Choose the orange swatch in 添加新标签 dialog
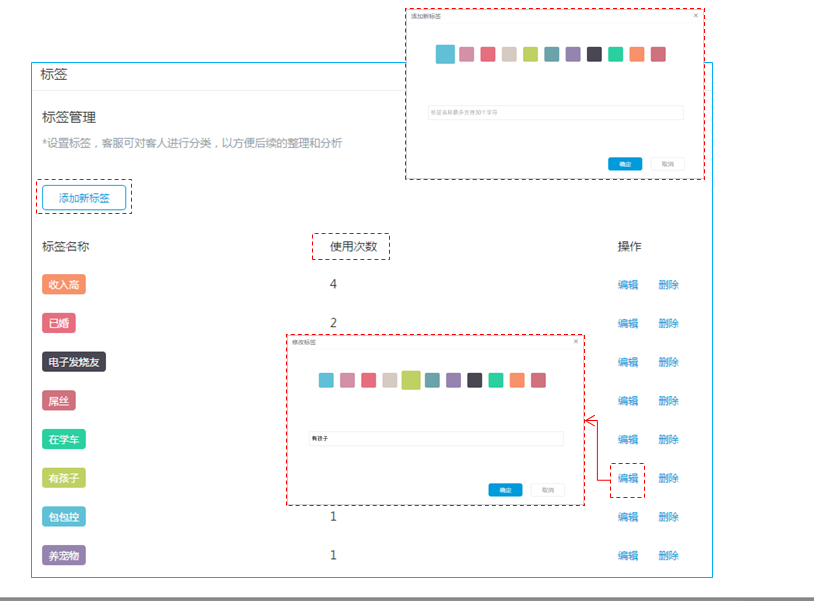 [637, 54]
